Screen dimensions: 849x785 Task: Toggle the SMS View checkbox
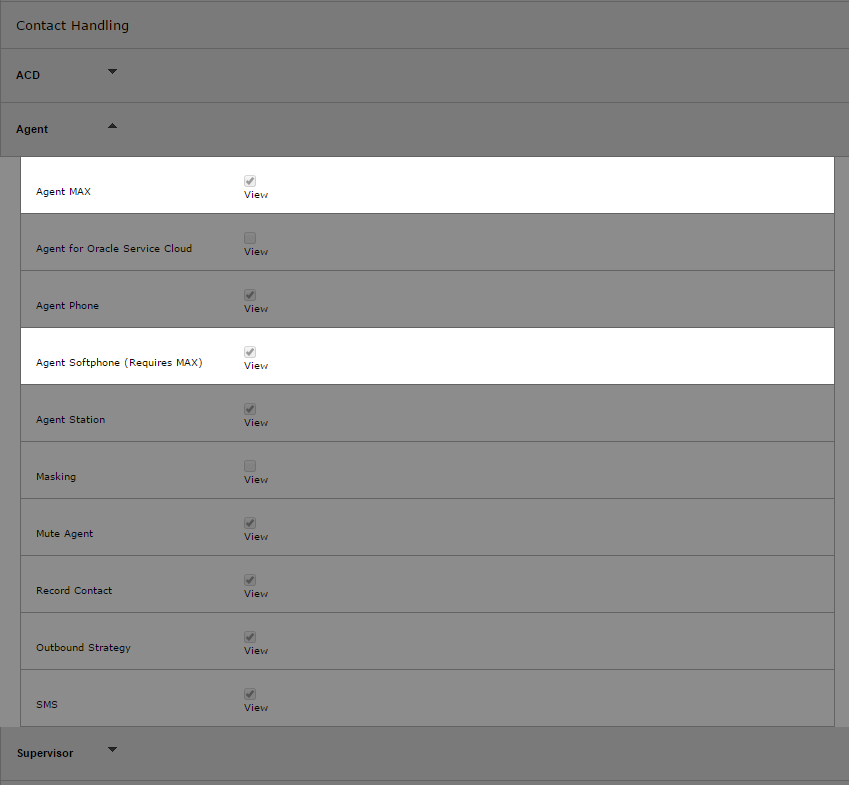pos(250,694)
